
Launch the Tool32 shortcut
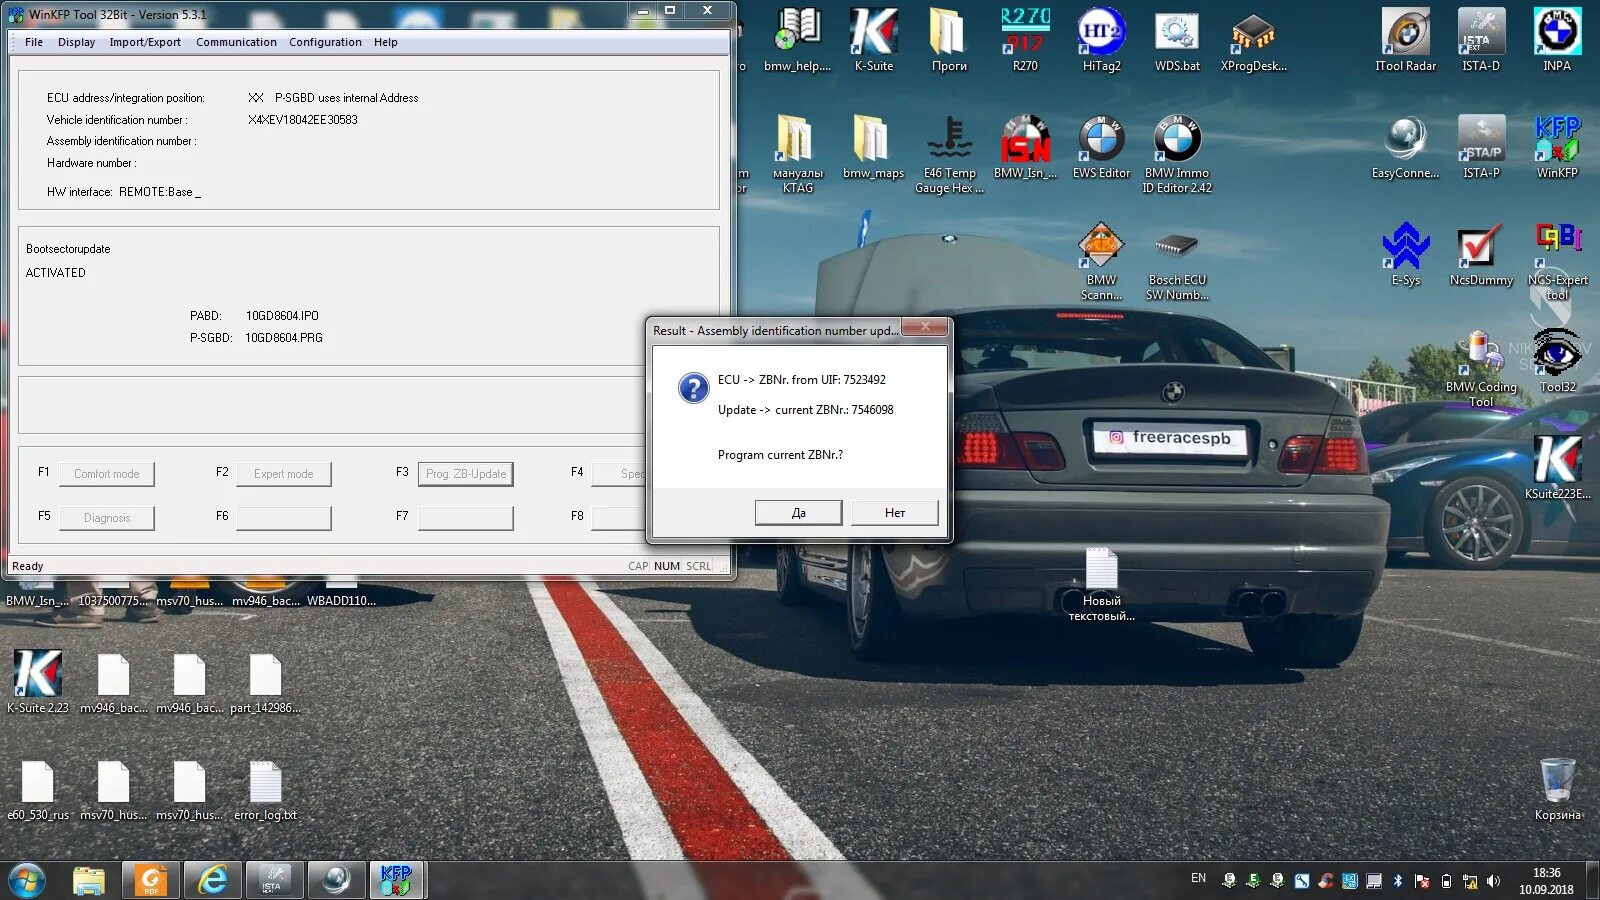(1557, 362)
